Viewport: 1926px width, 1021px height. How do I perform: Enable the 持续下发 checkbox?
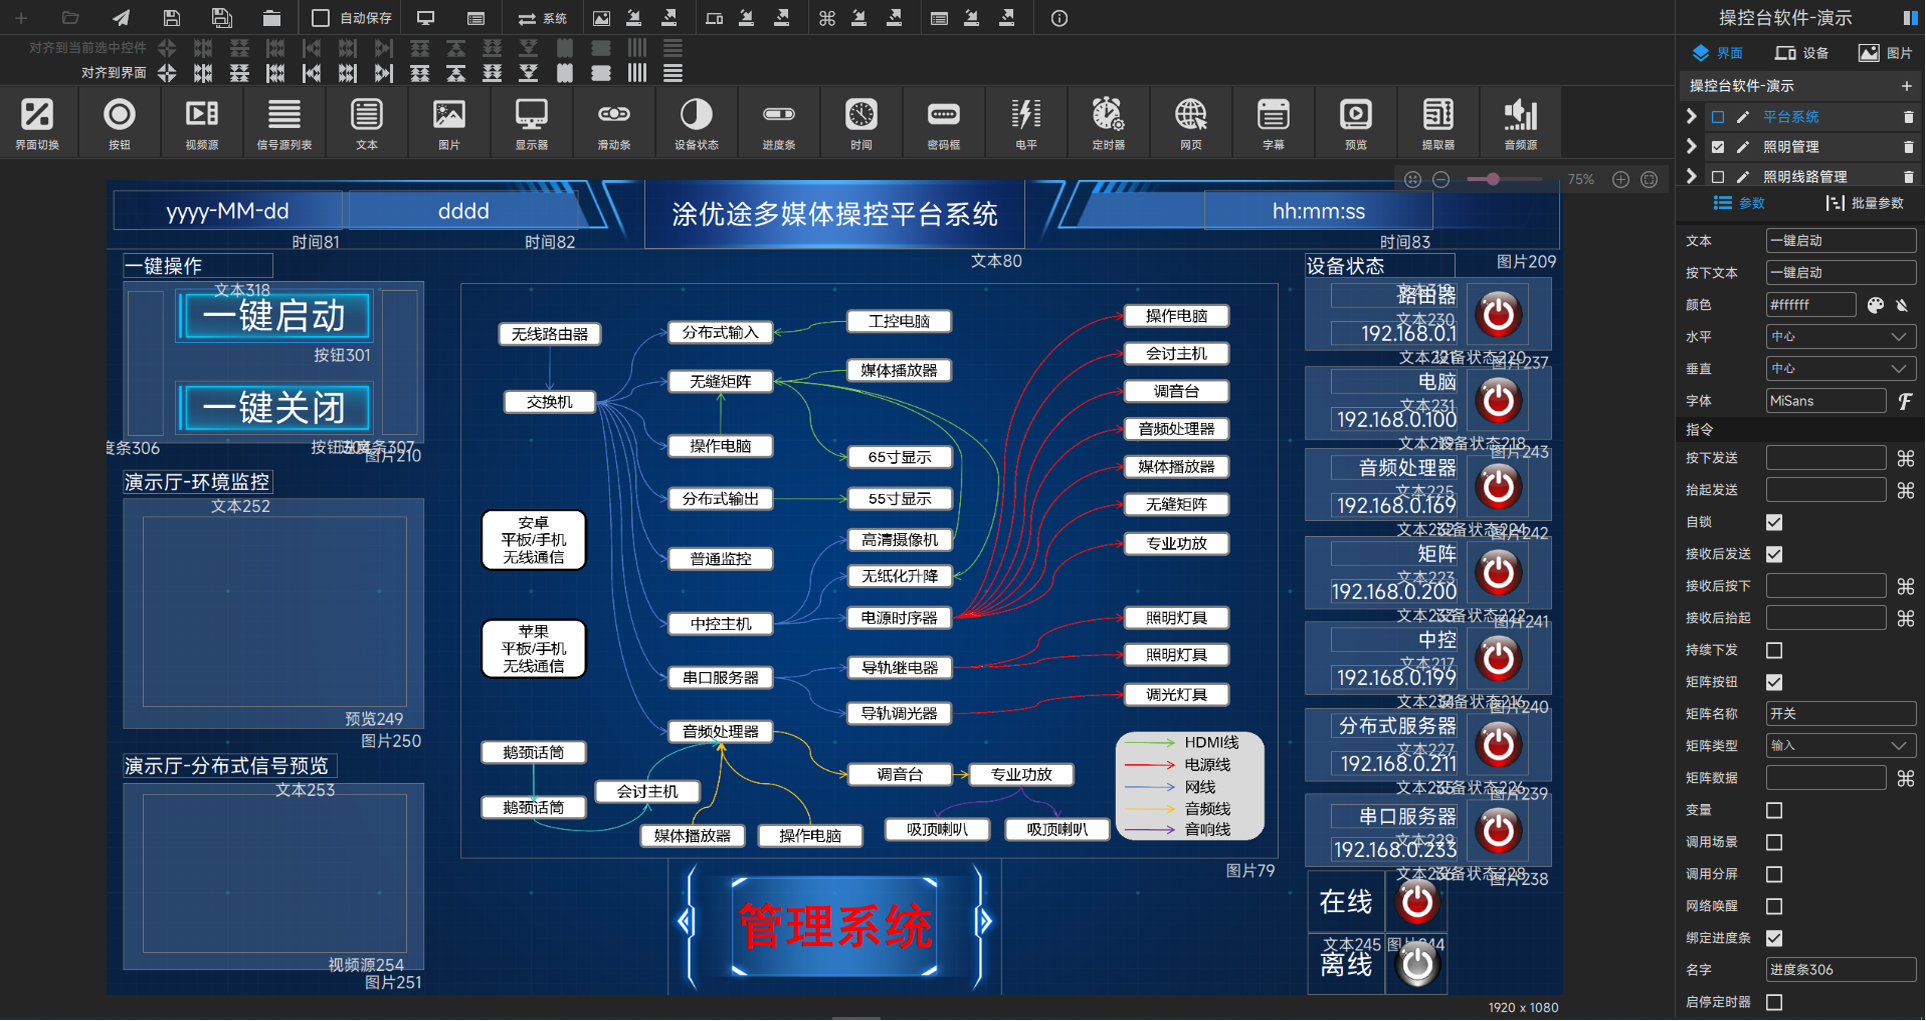pos(1774,650)
